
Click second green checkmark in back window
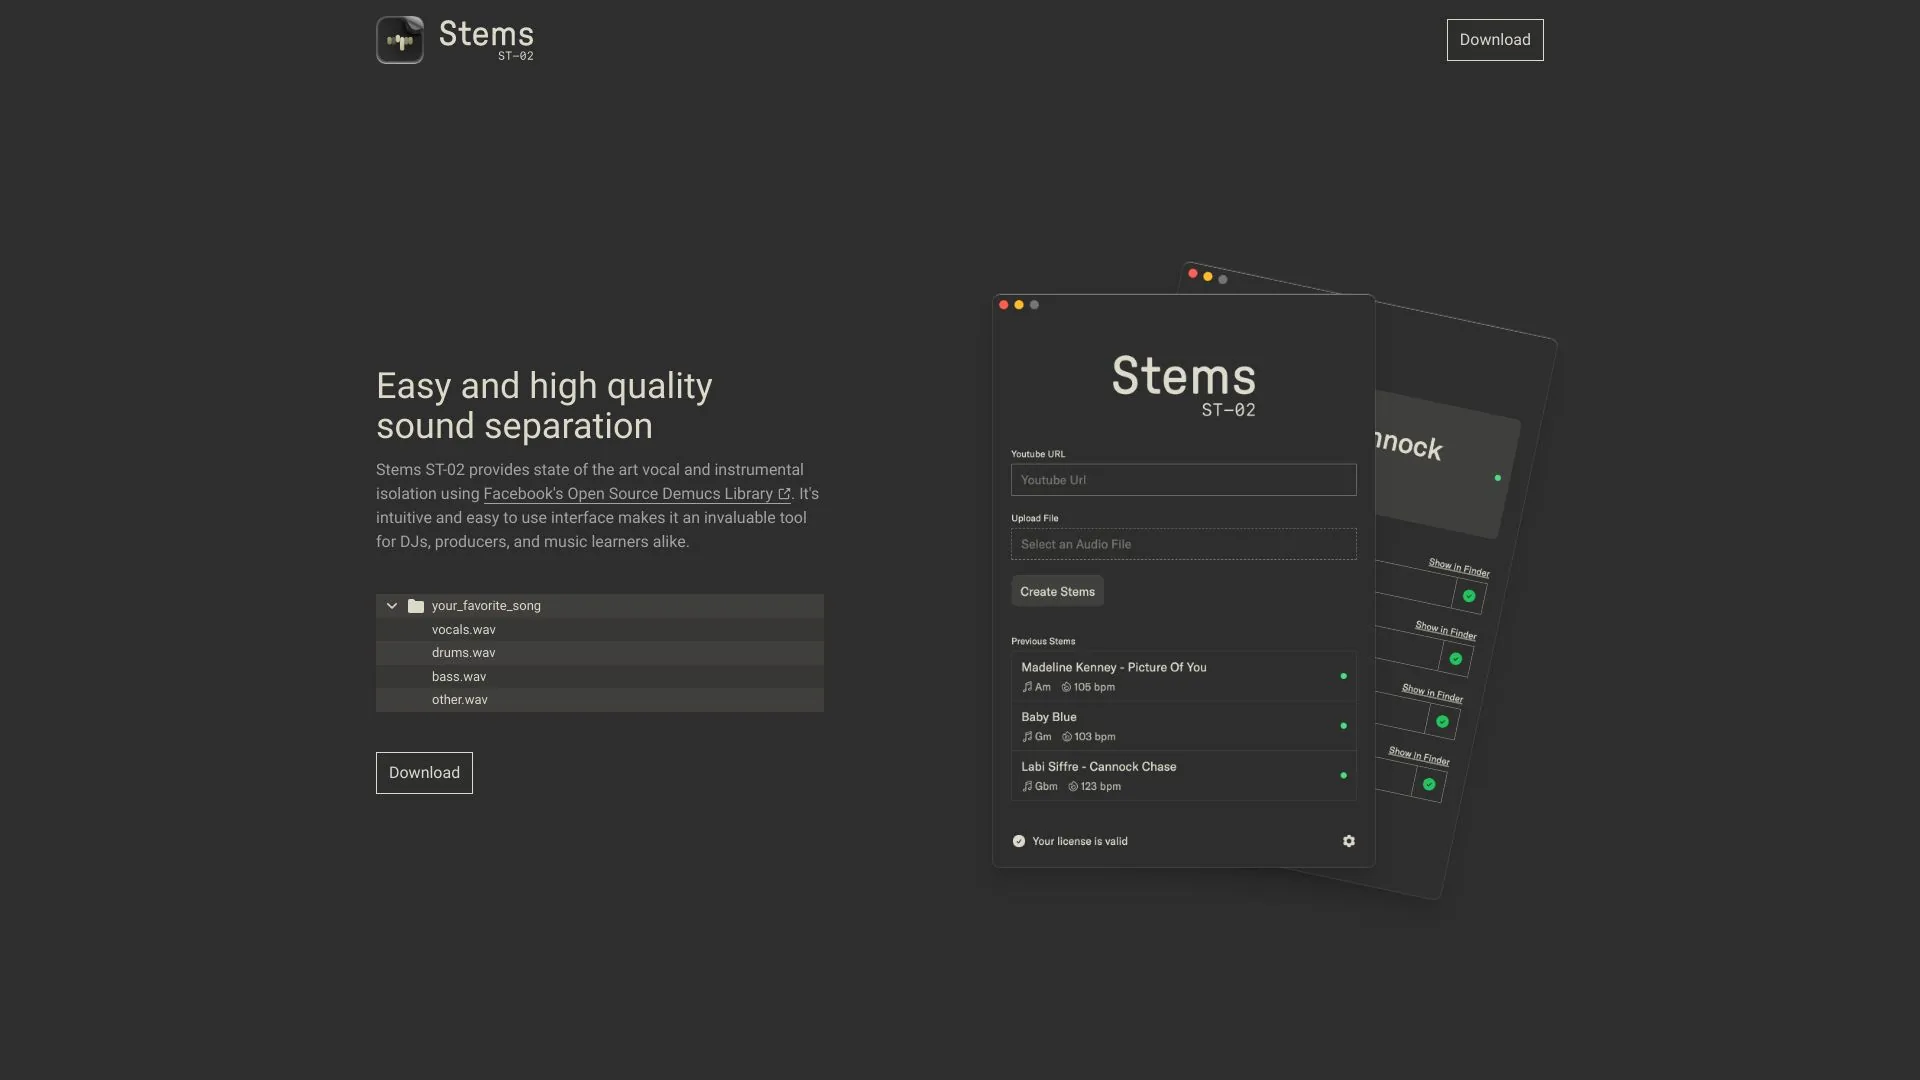pyautogui.click(x=1456, y=659)
